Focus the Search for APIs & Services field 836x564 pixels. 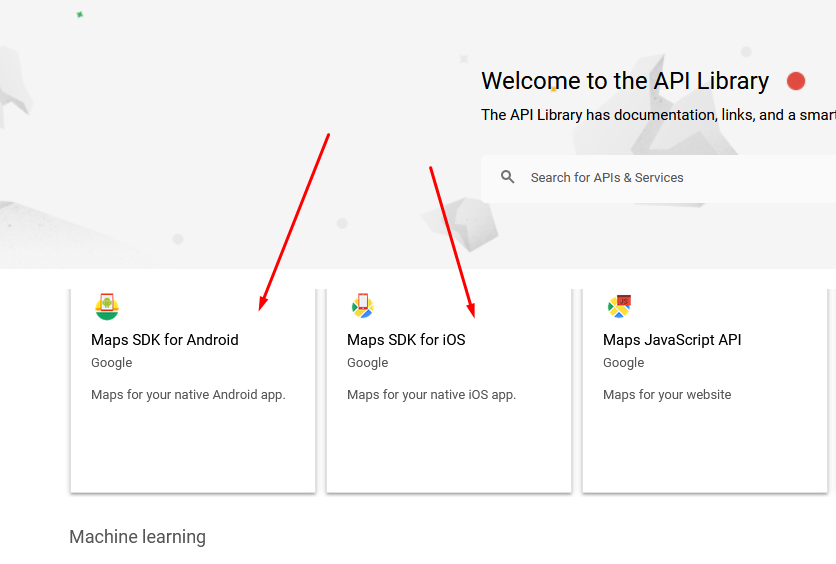coord(658,179)
